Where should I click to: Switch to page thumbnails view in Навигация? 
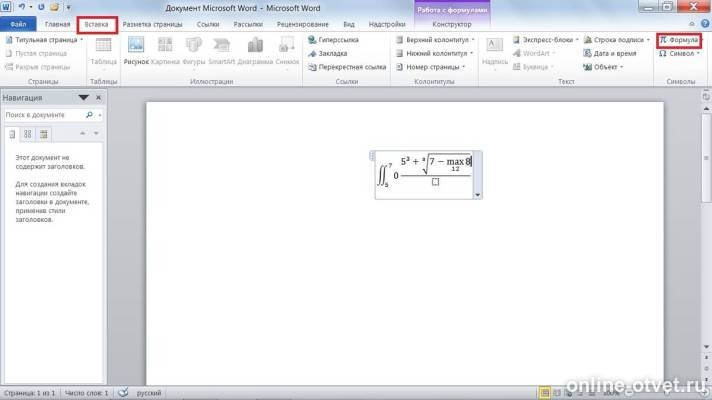(x=28, y=134)
